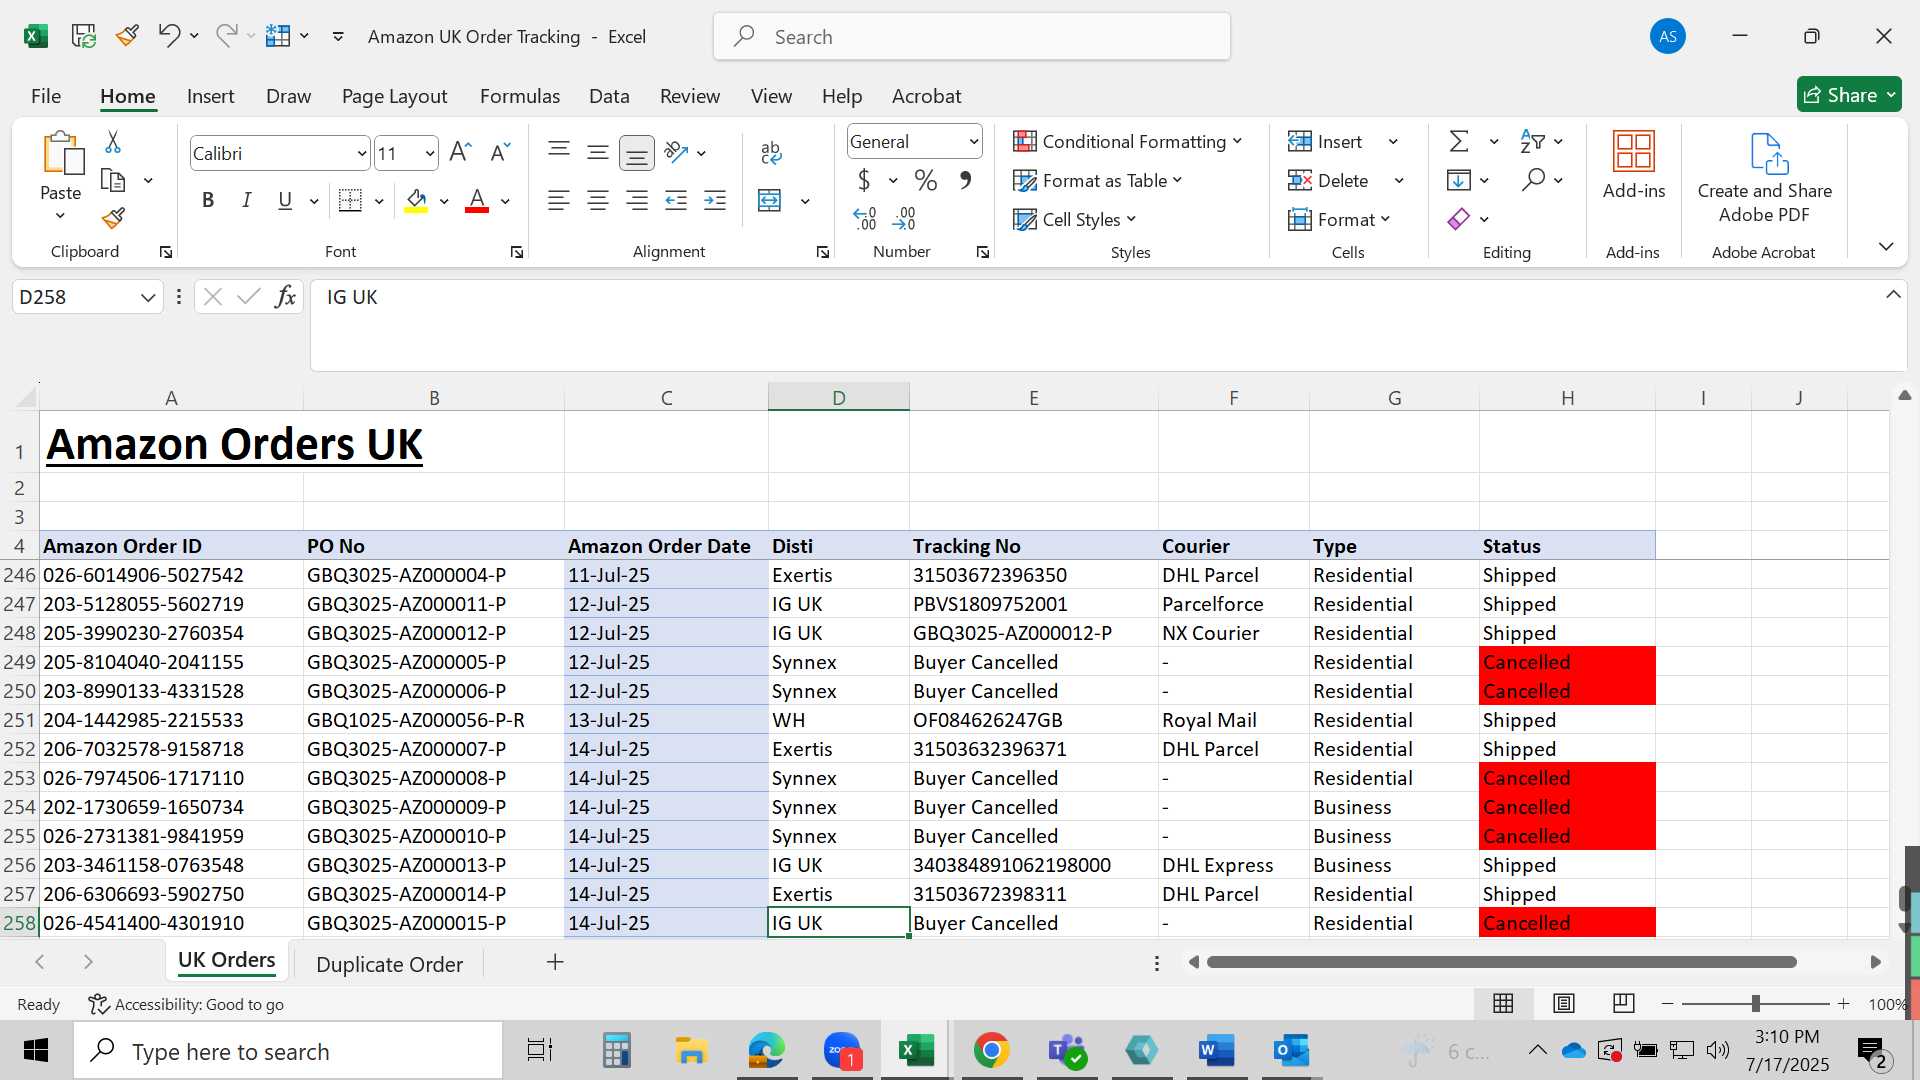This screenshot has height=1080, width=1920.
Task: Click the Insert Function fx icon
Action: pos(286,296)
